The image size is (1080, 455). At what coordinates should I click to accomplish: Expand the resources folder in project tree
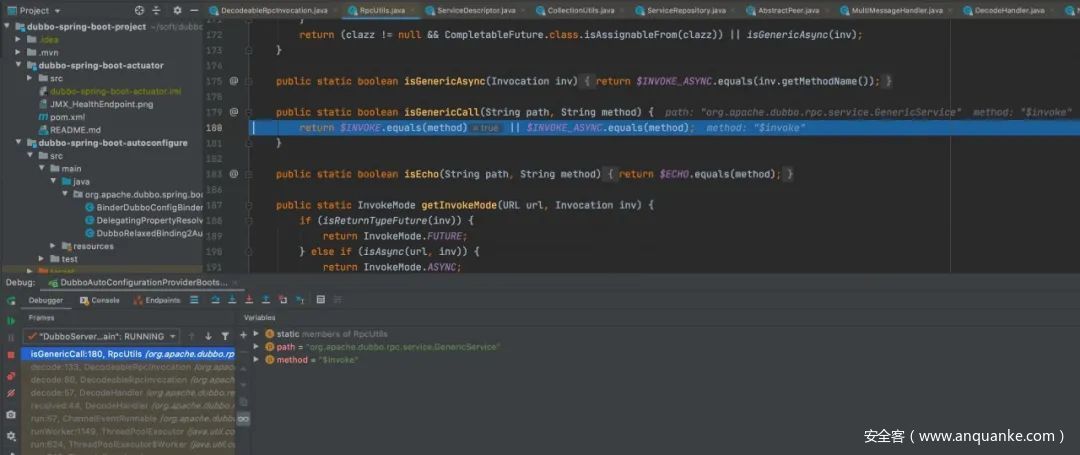click(x=54, y=245)
